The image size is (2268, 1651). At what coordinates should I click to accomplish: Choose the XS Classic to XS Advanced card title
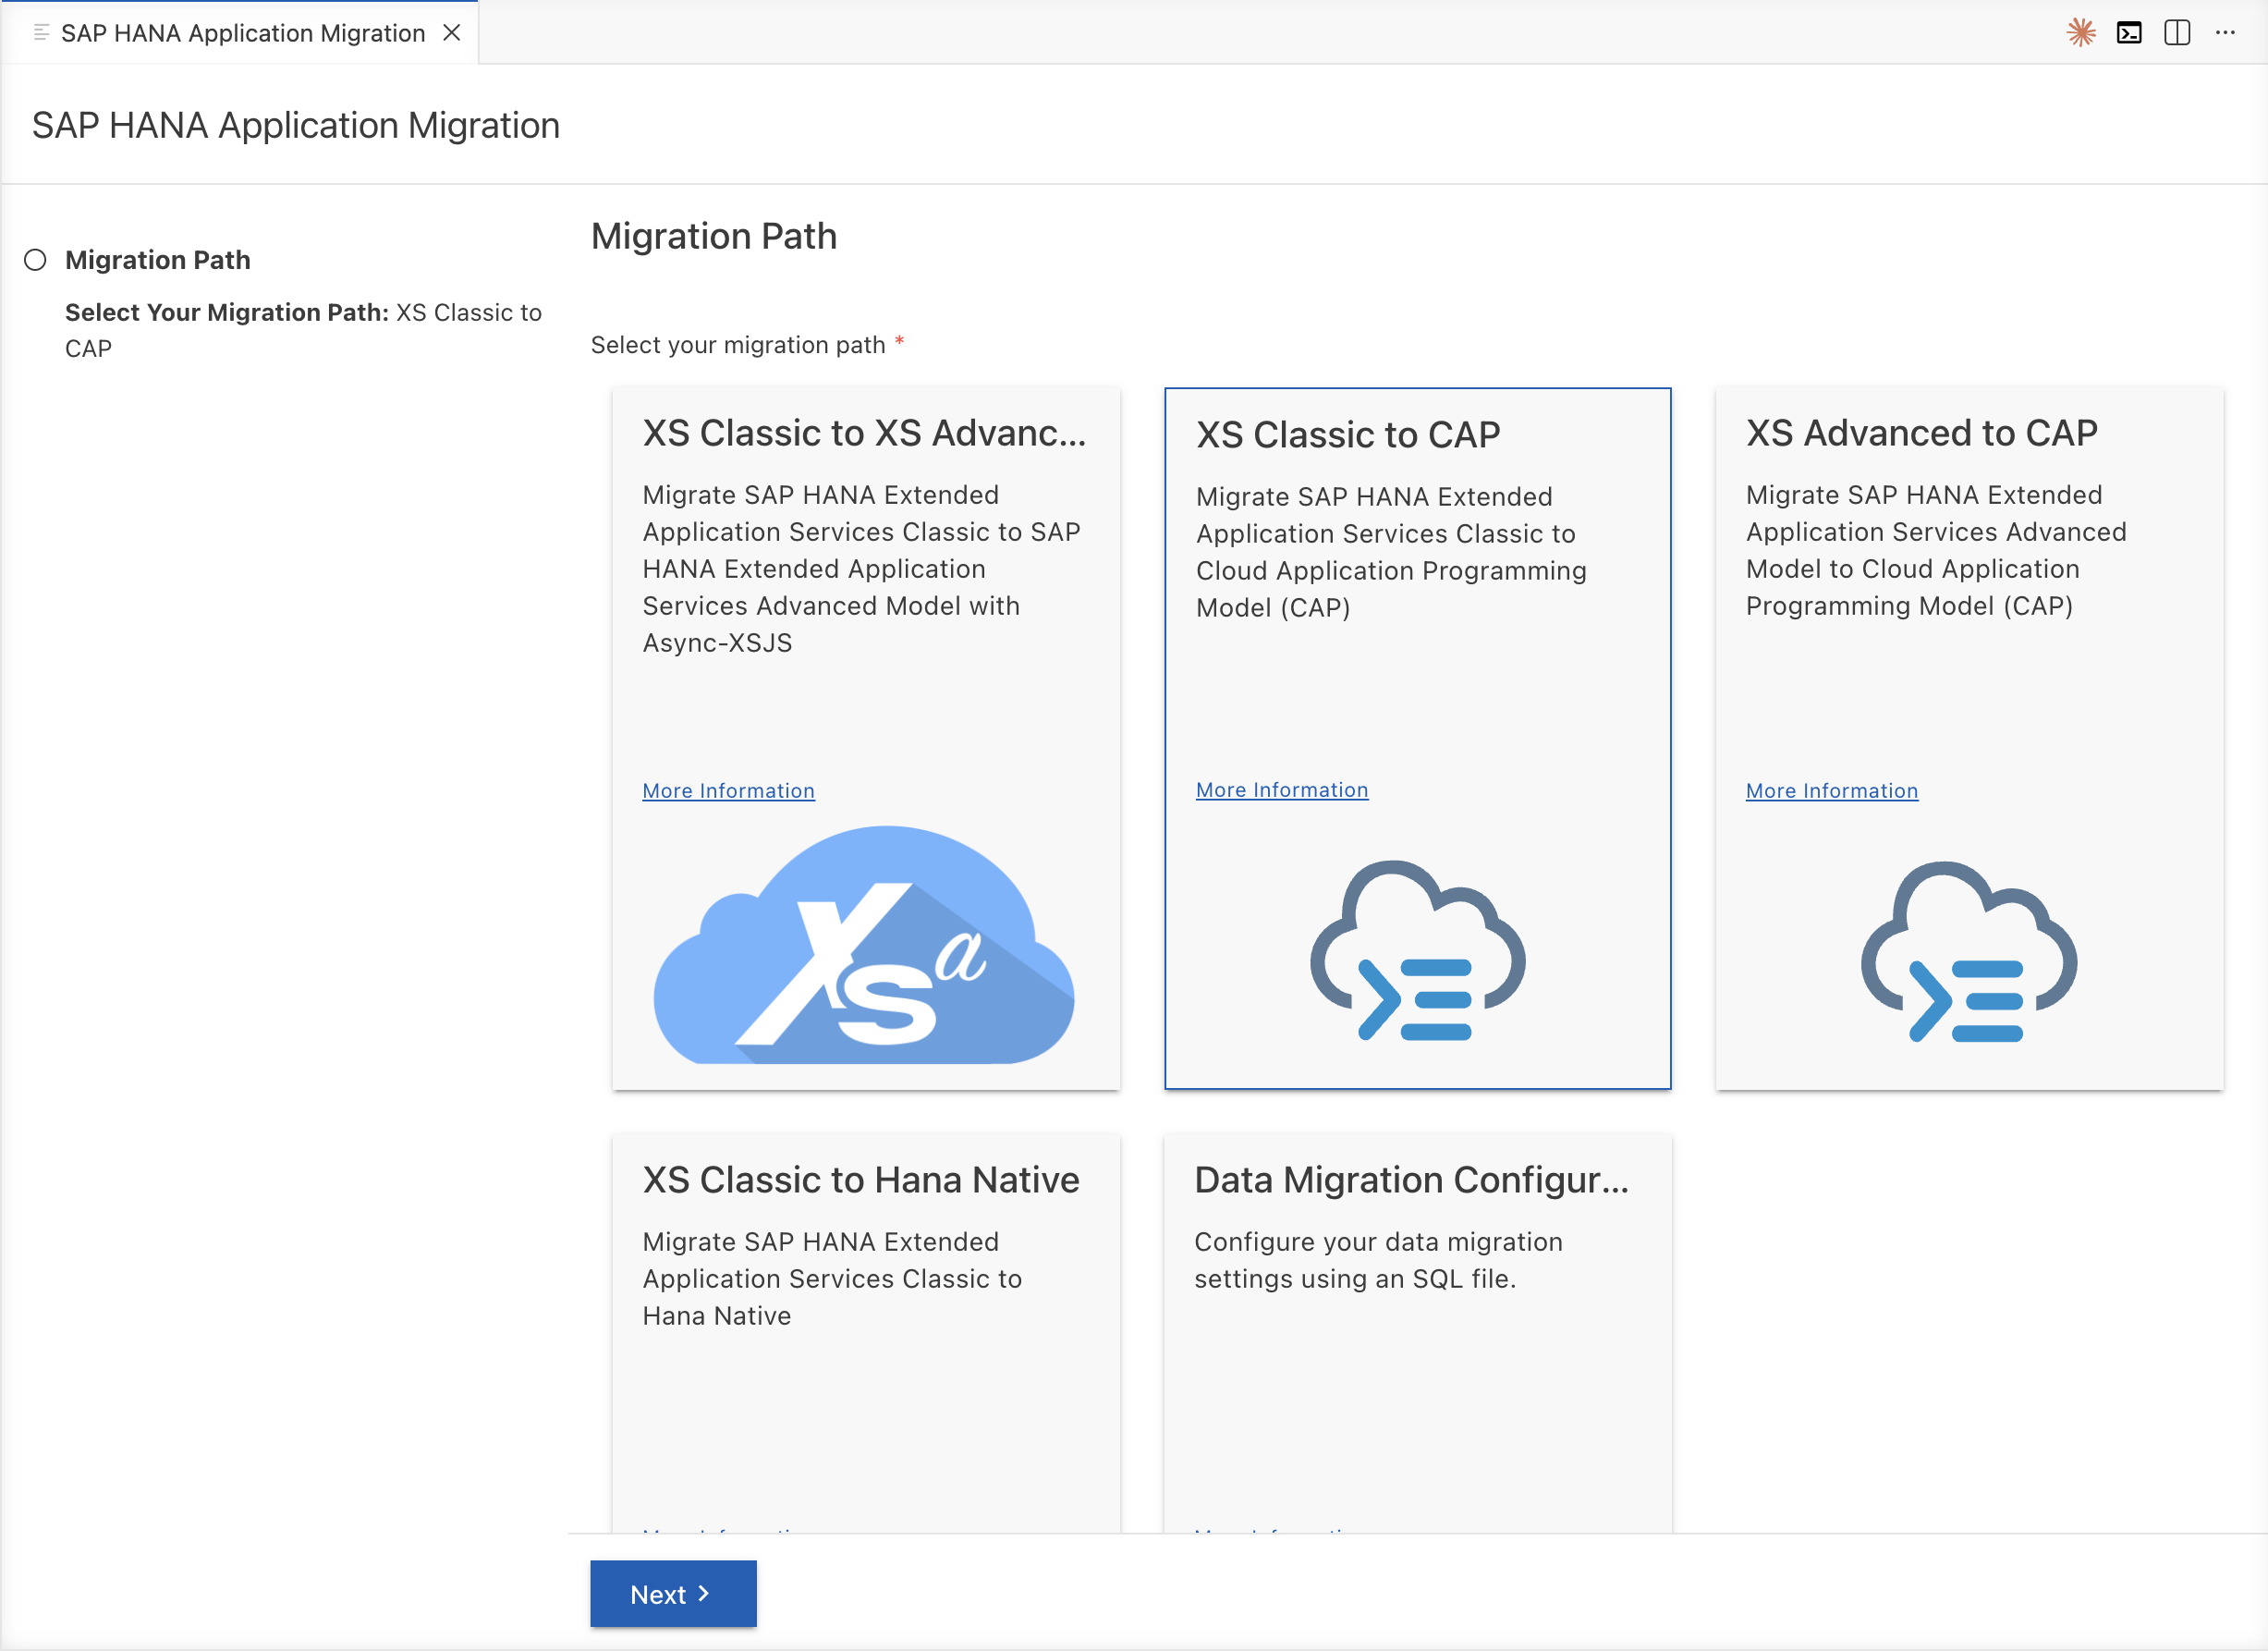pos(865,433)
